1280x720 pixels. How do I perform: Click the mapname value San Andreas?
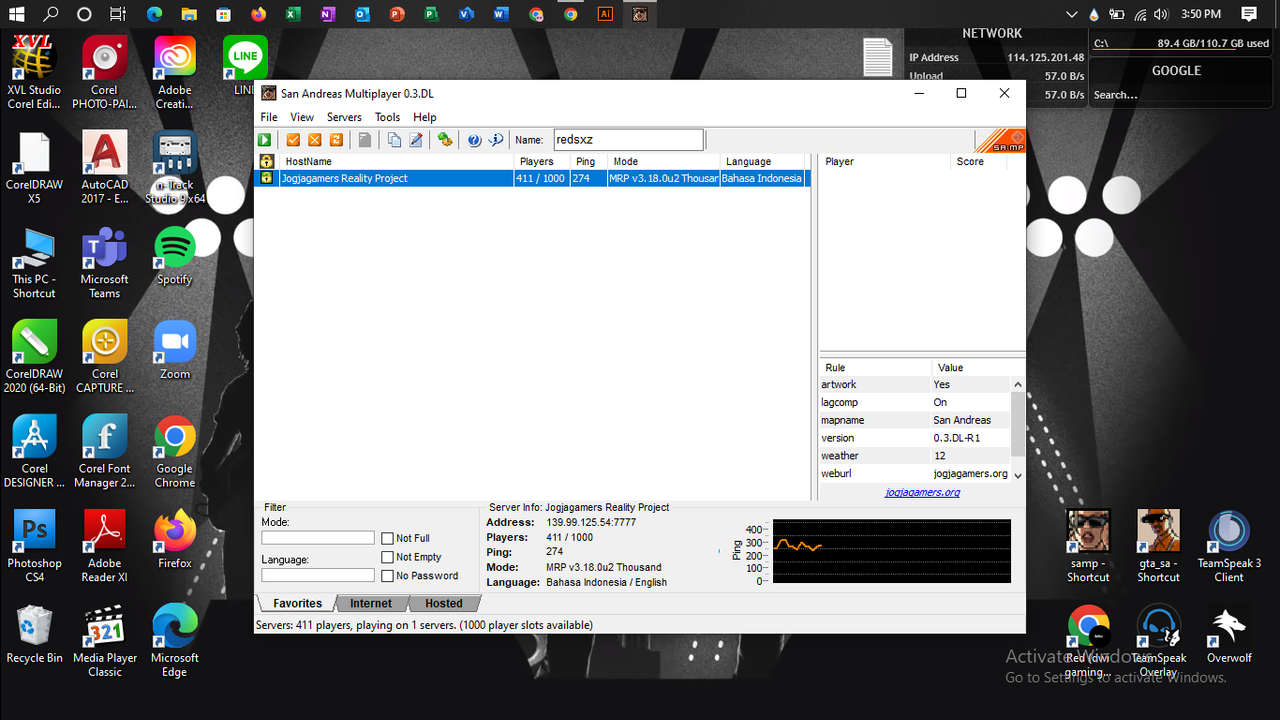pyautogui.click(x=962, y=420)
